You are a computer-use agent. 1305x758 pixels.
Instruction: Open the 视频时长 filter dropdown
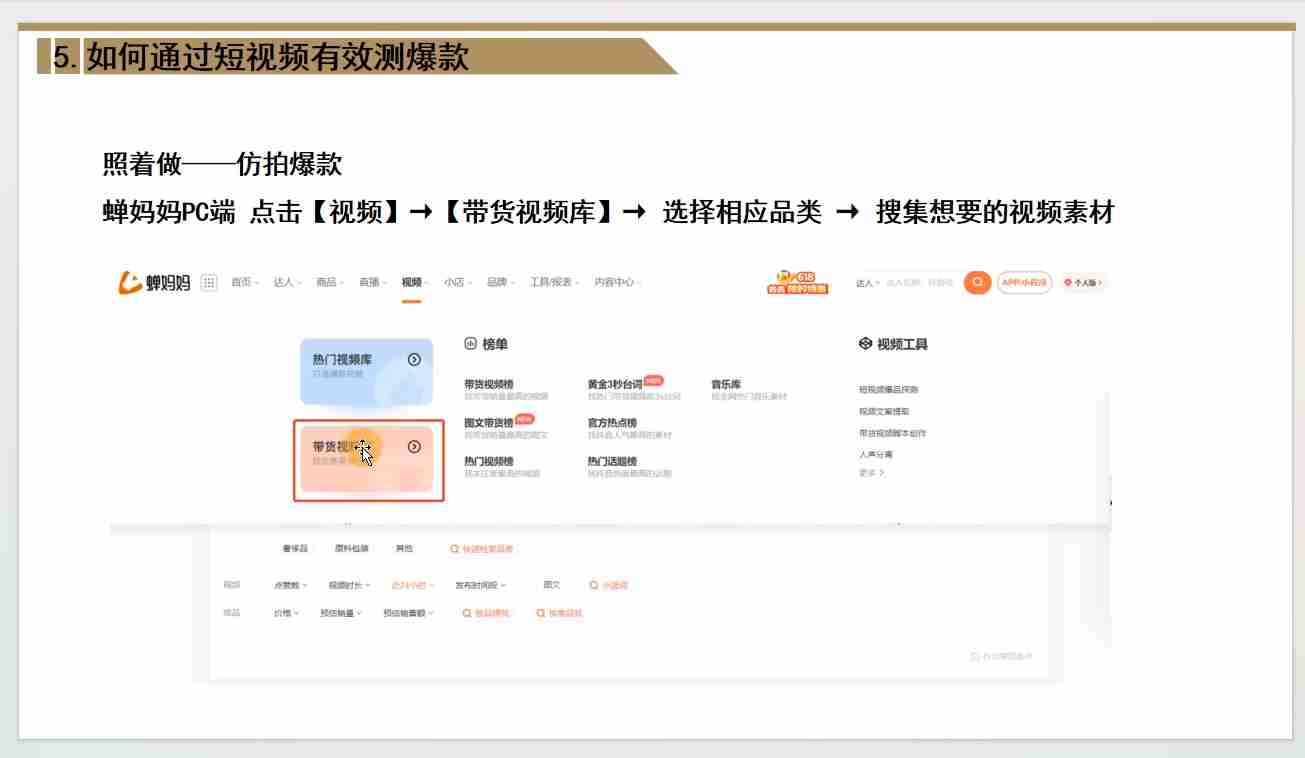(349, 585)
